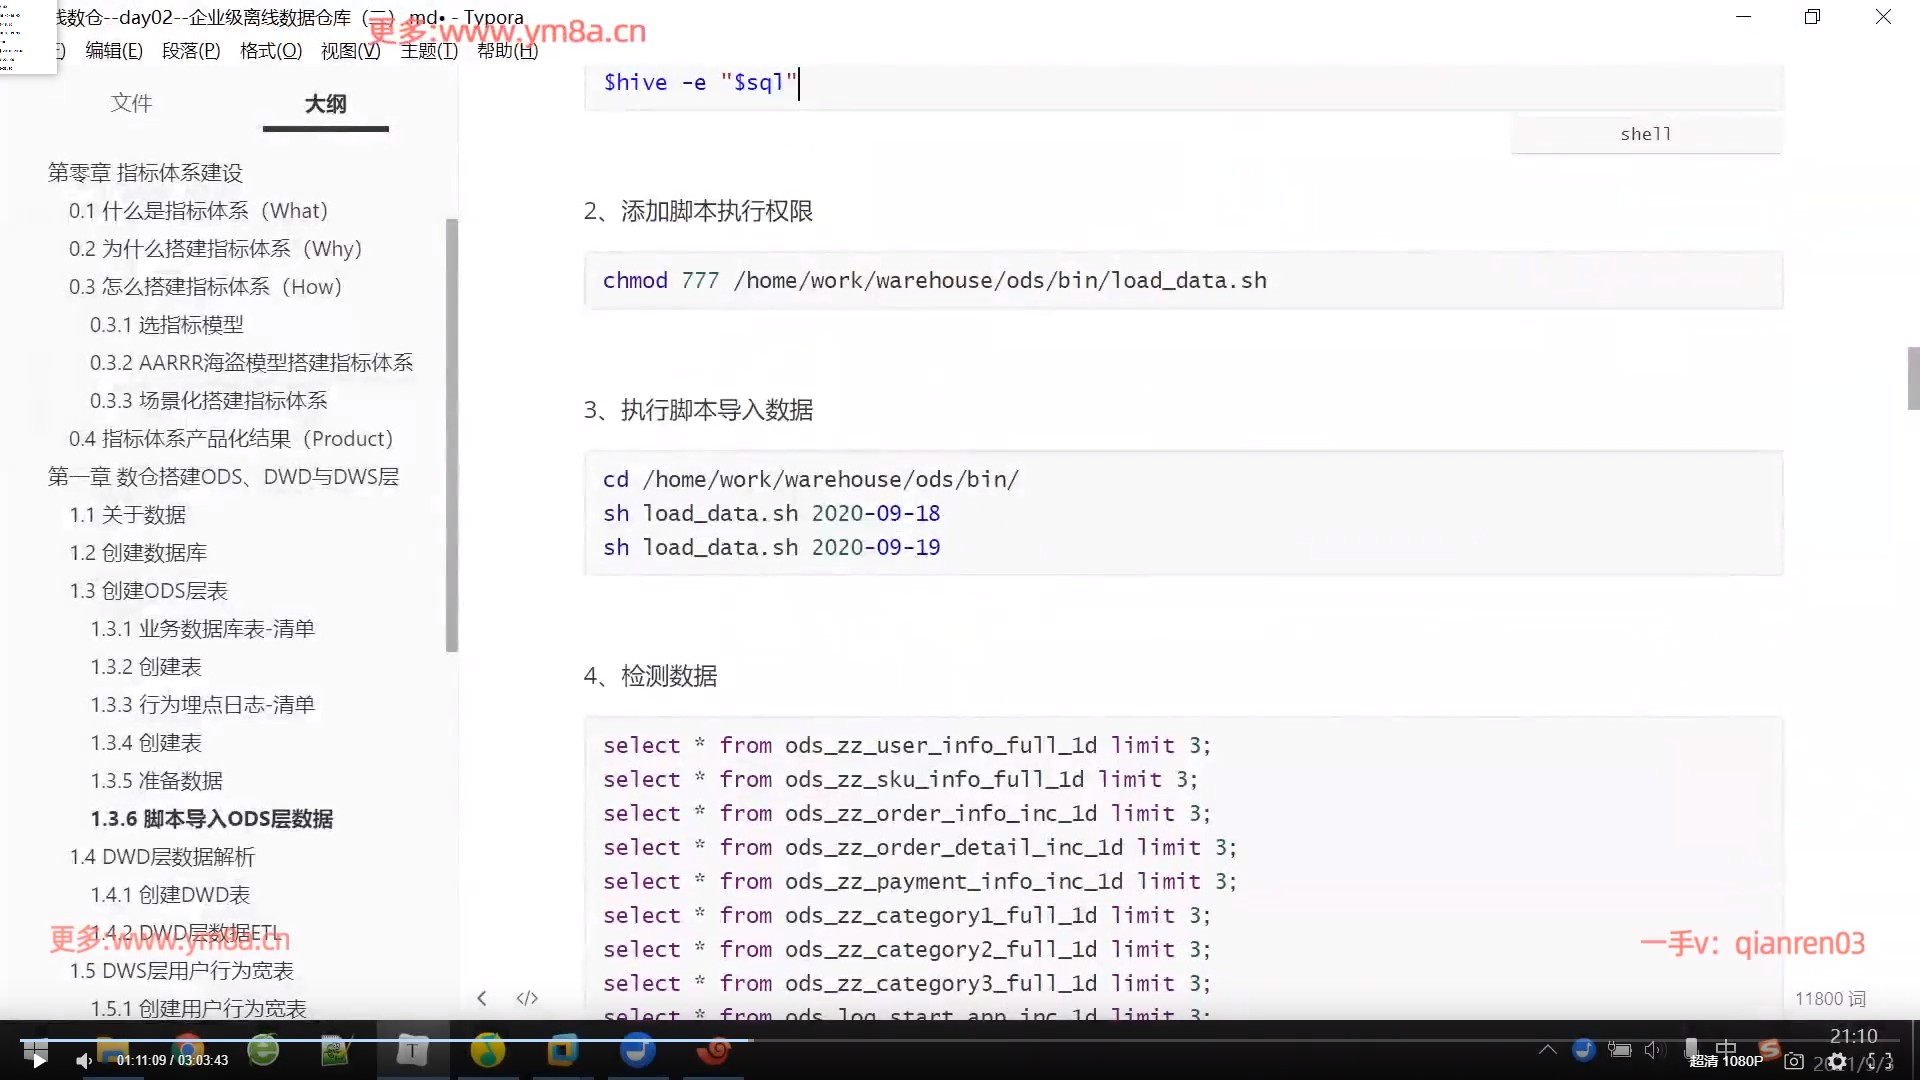Change the shell code block language
Viewport: 1920px width, 1080px height.
coord(1646,134)
